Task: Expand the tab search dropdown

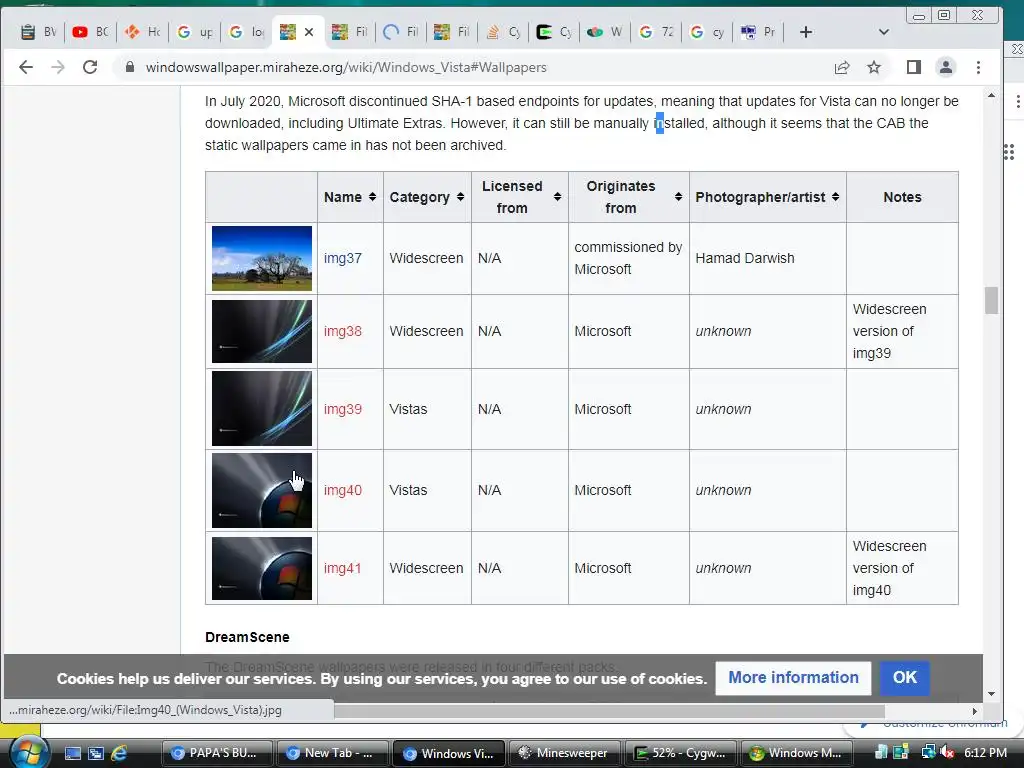Action: click(x=884, y=32)
